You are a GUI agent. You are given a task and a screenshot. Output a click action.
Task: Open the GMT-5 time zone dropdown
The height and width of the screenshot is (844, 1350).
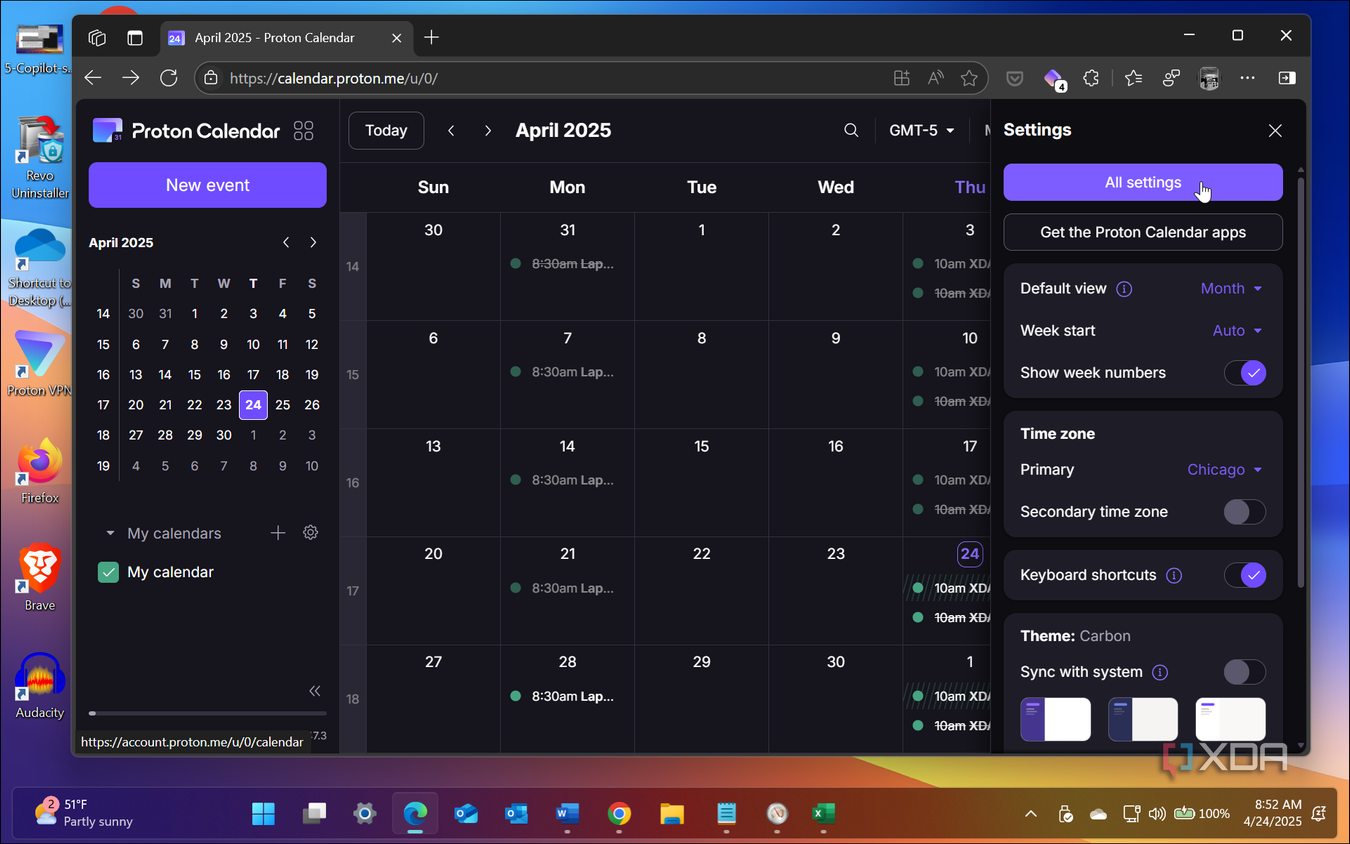[922, 131]
